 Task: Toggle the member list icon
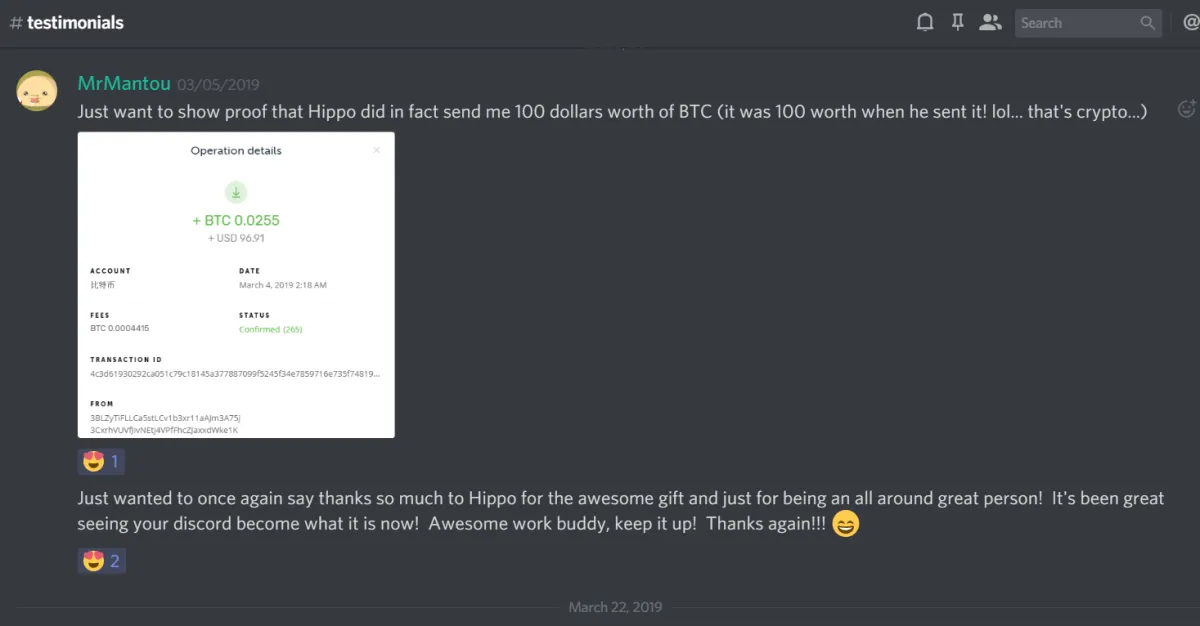[990, 22]
